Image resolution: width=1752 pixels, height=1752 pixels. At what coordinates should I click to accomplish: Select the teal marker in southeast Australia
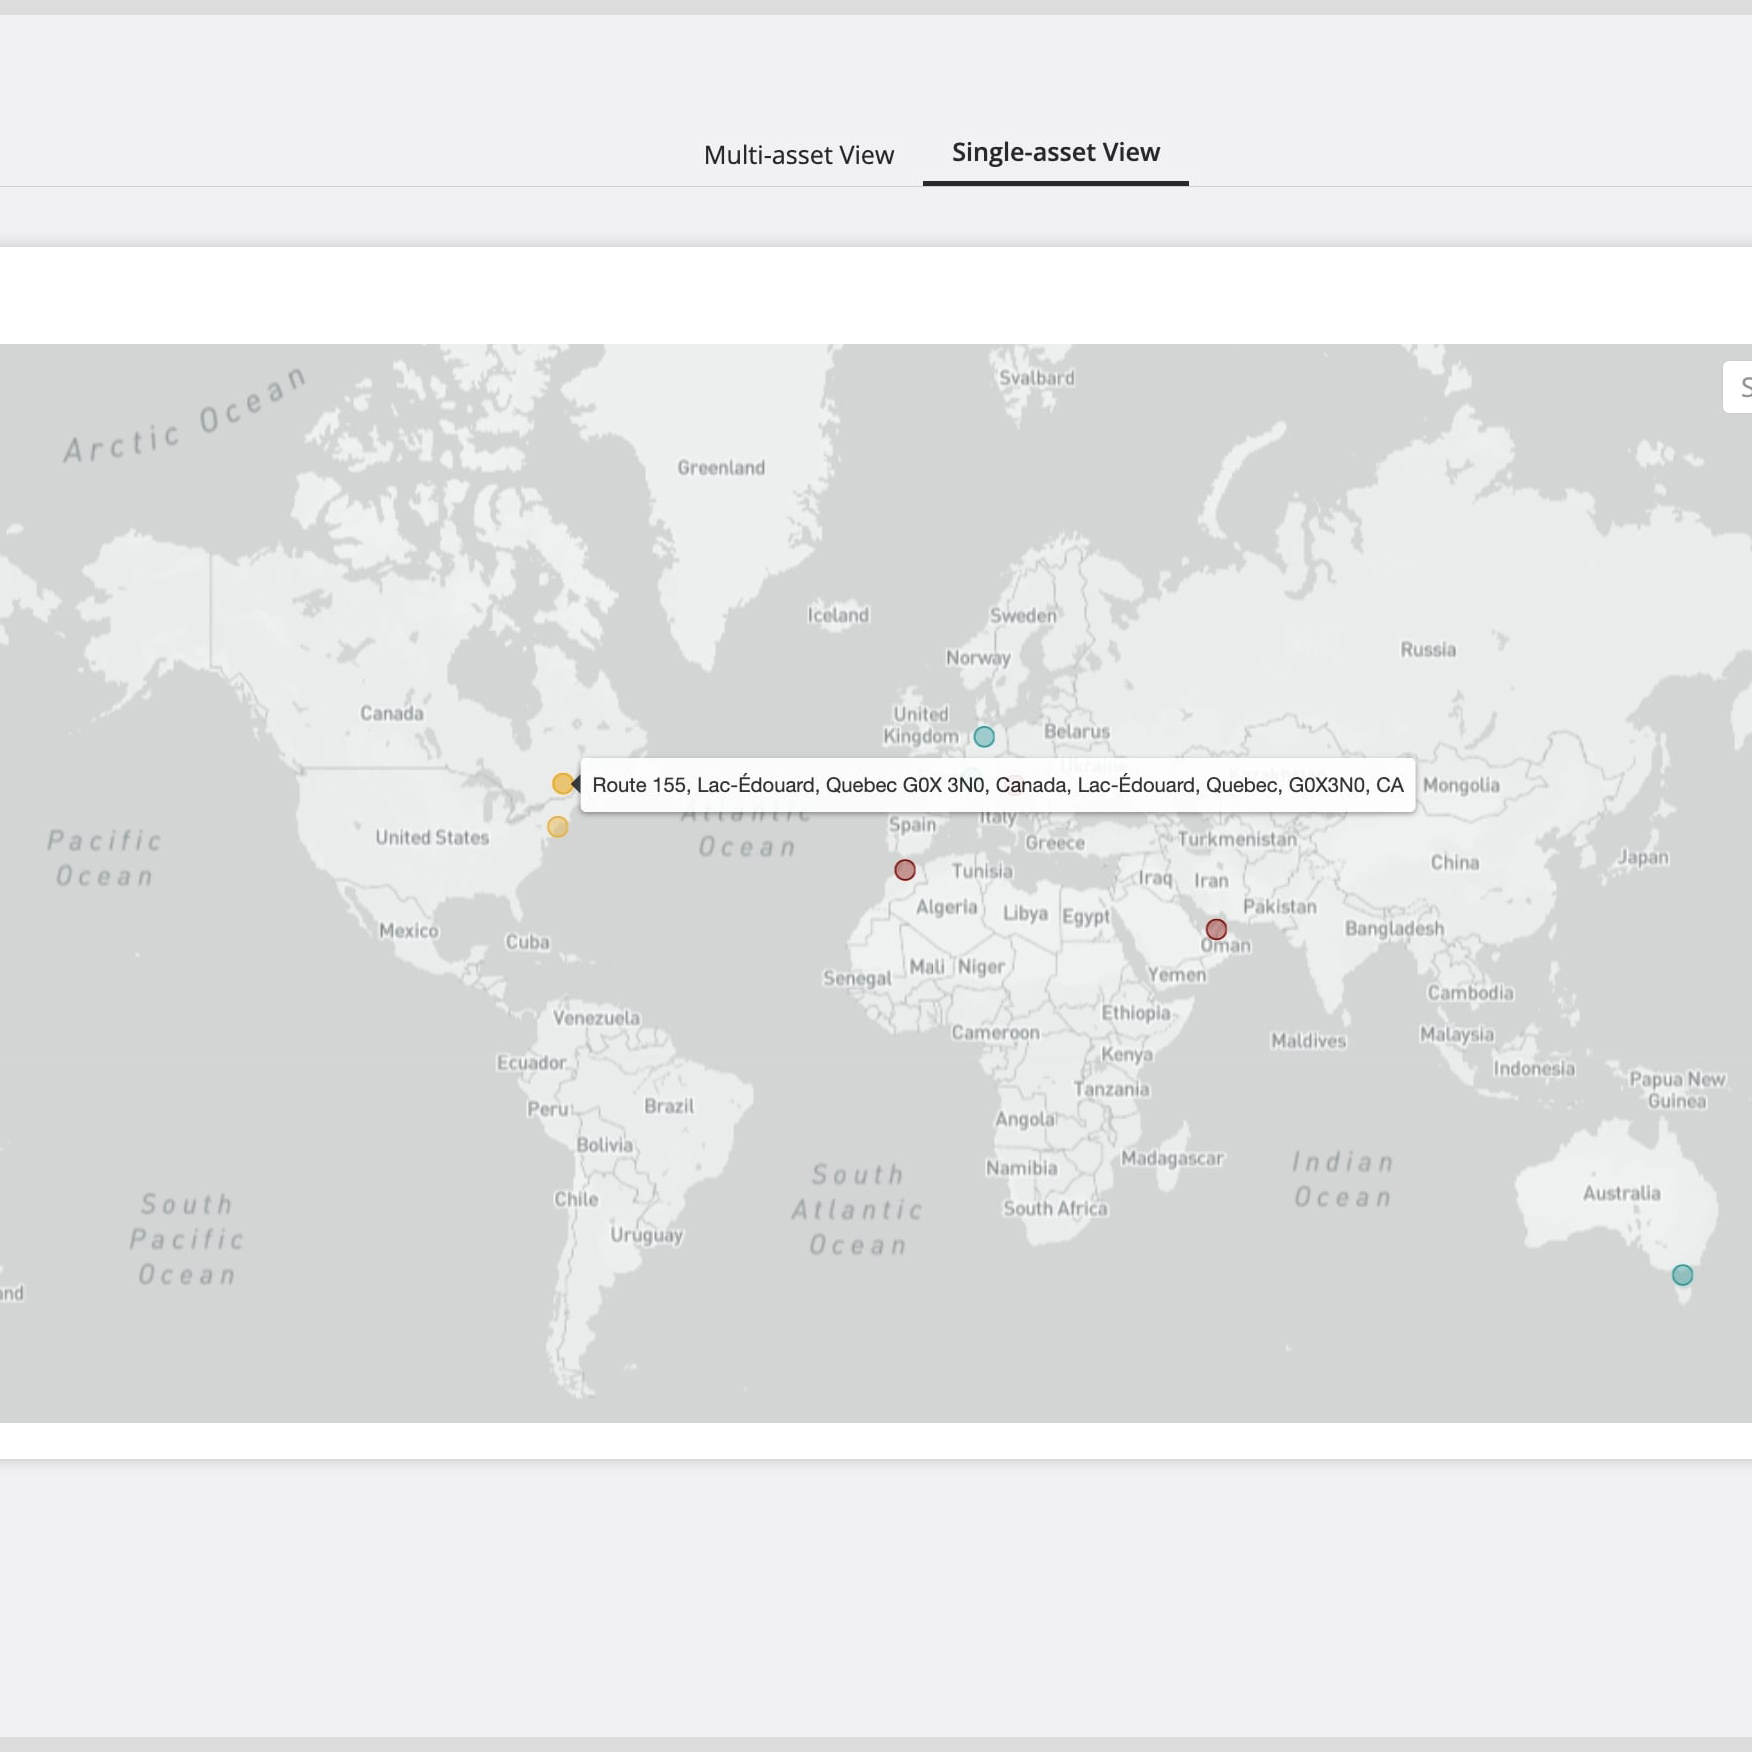click(x=1682, y=1275)
